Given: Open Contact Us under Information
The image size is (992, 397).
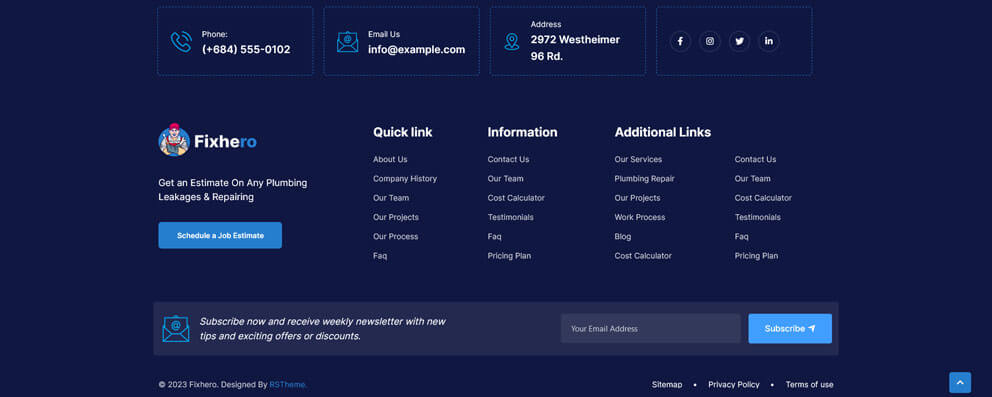Looking at the screenshot, I should point(508,159).
